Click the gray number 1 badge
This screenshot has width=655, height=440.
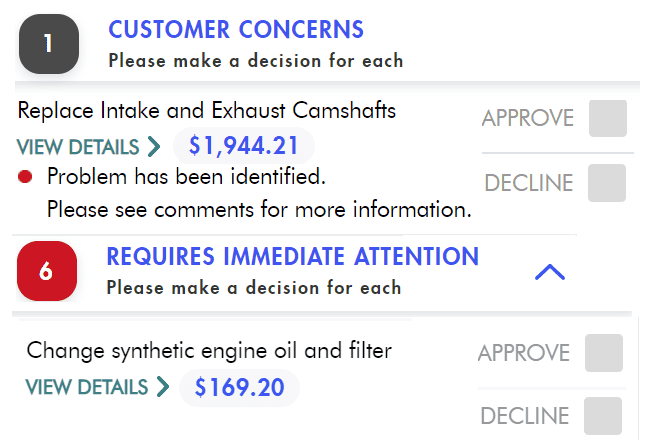(48, 44)
